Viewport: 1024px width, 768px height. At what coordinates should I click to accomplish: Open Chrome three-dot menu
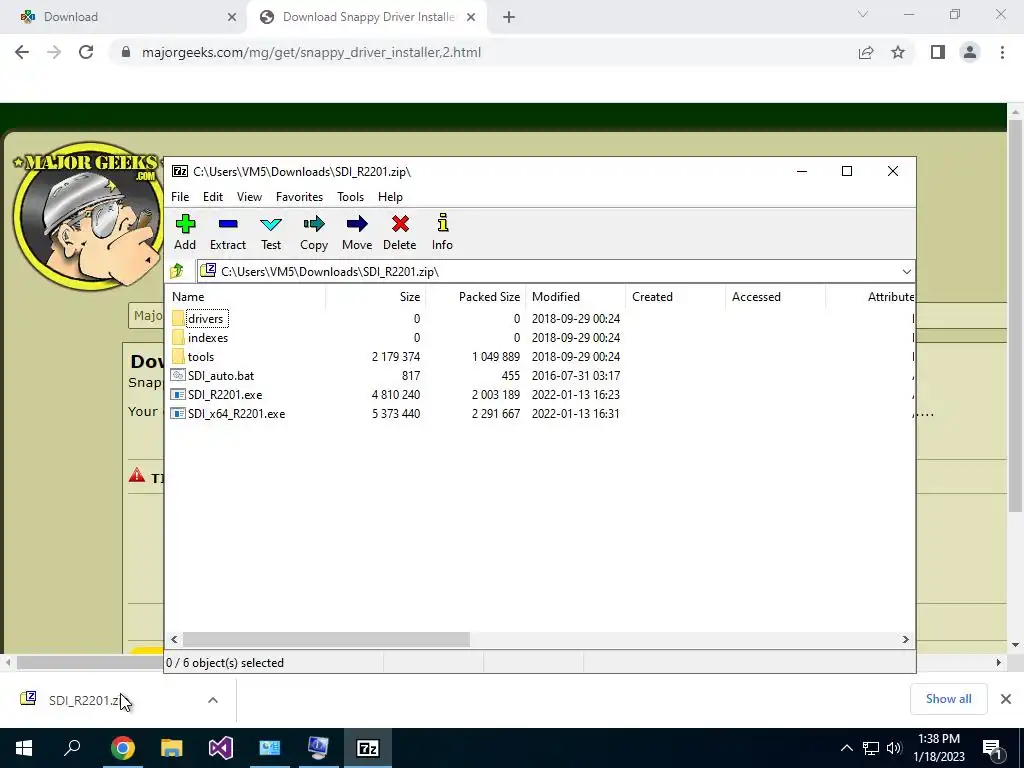(1002, 52)
